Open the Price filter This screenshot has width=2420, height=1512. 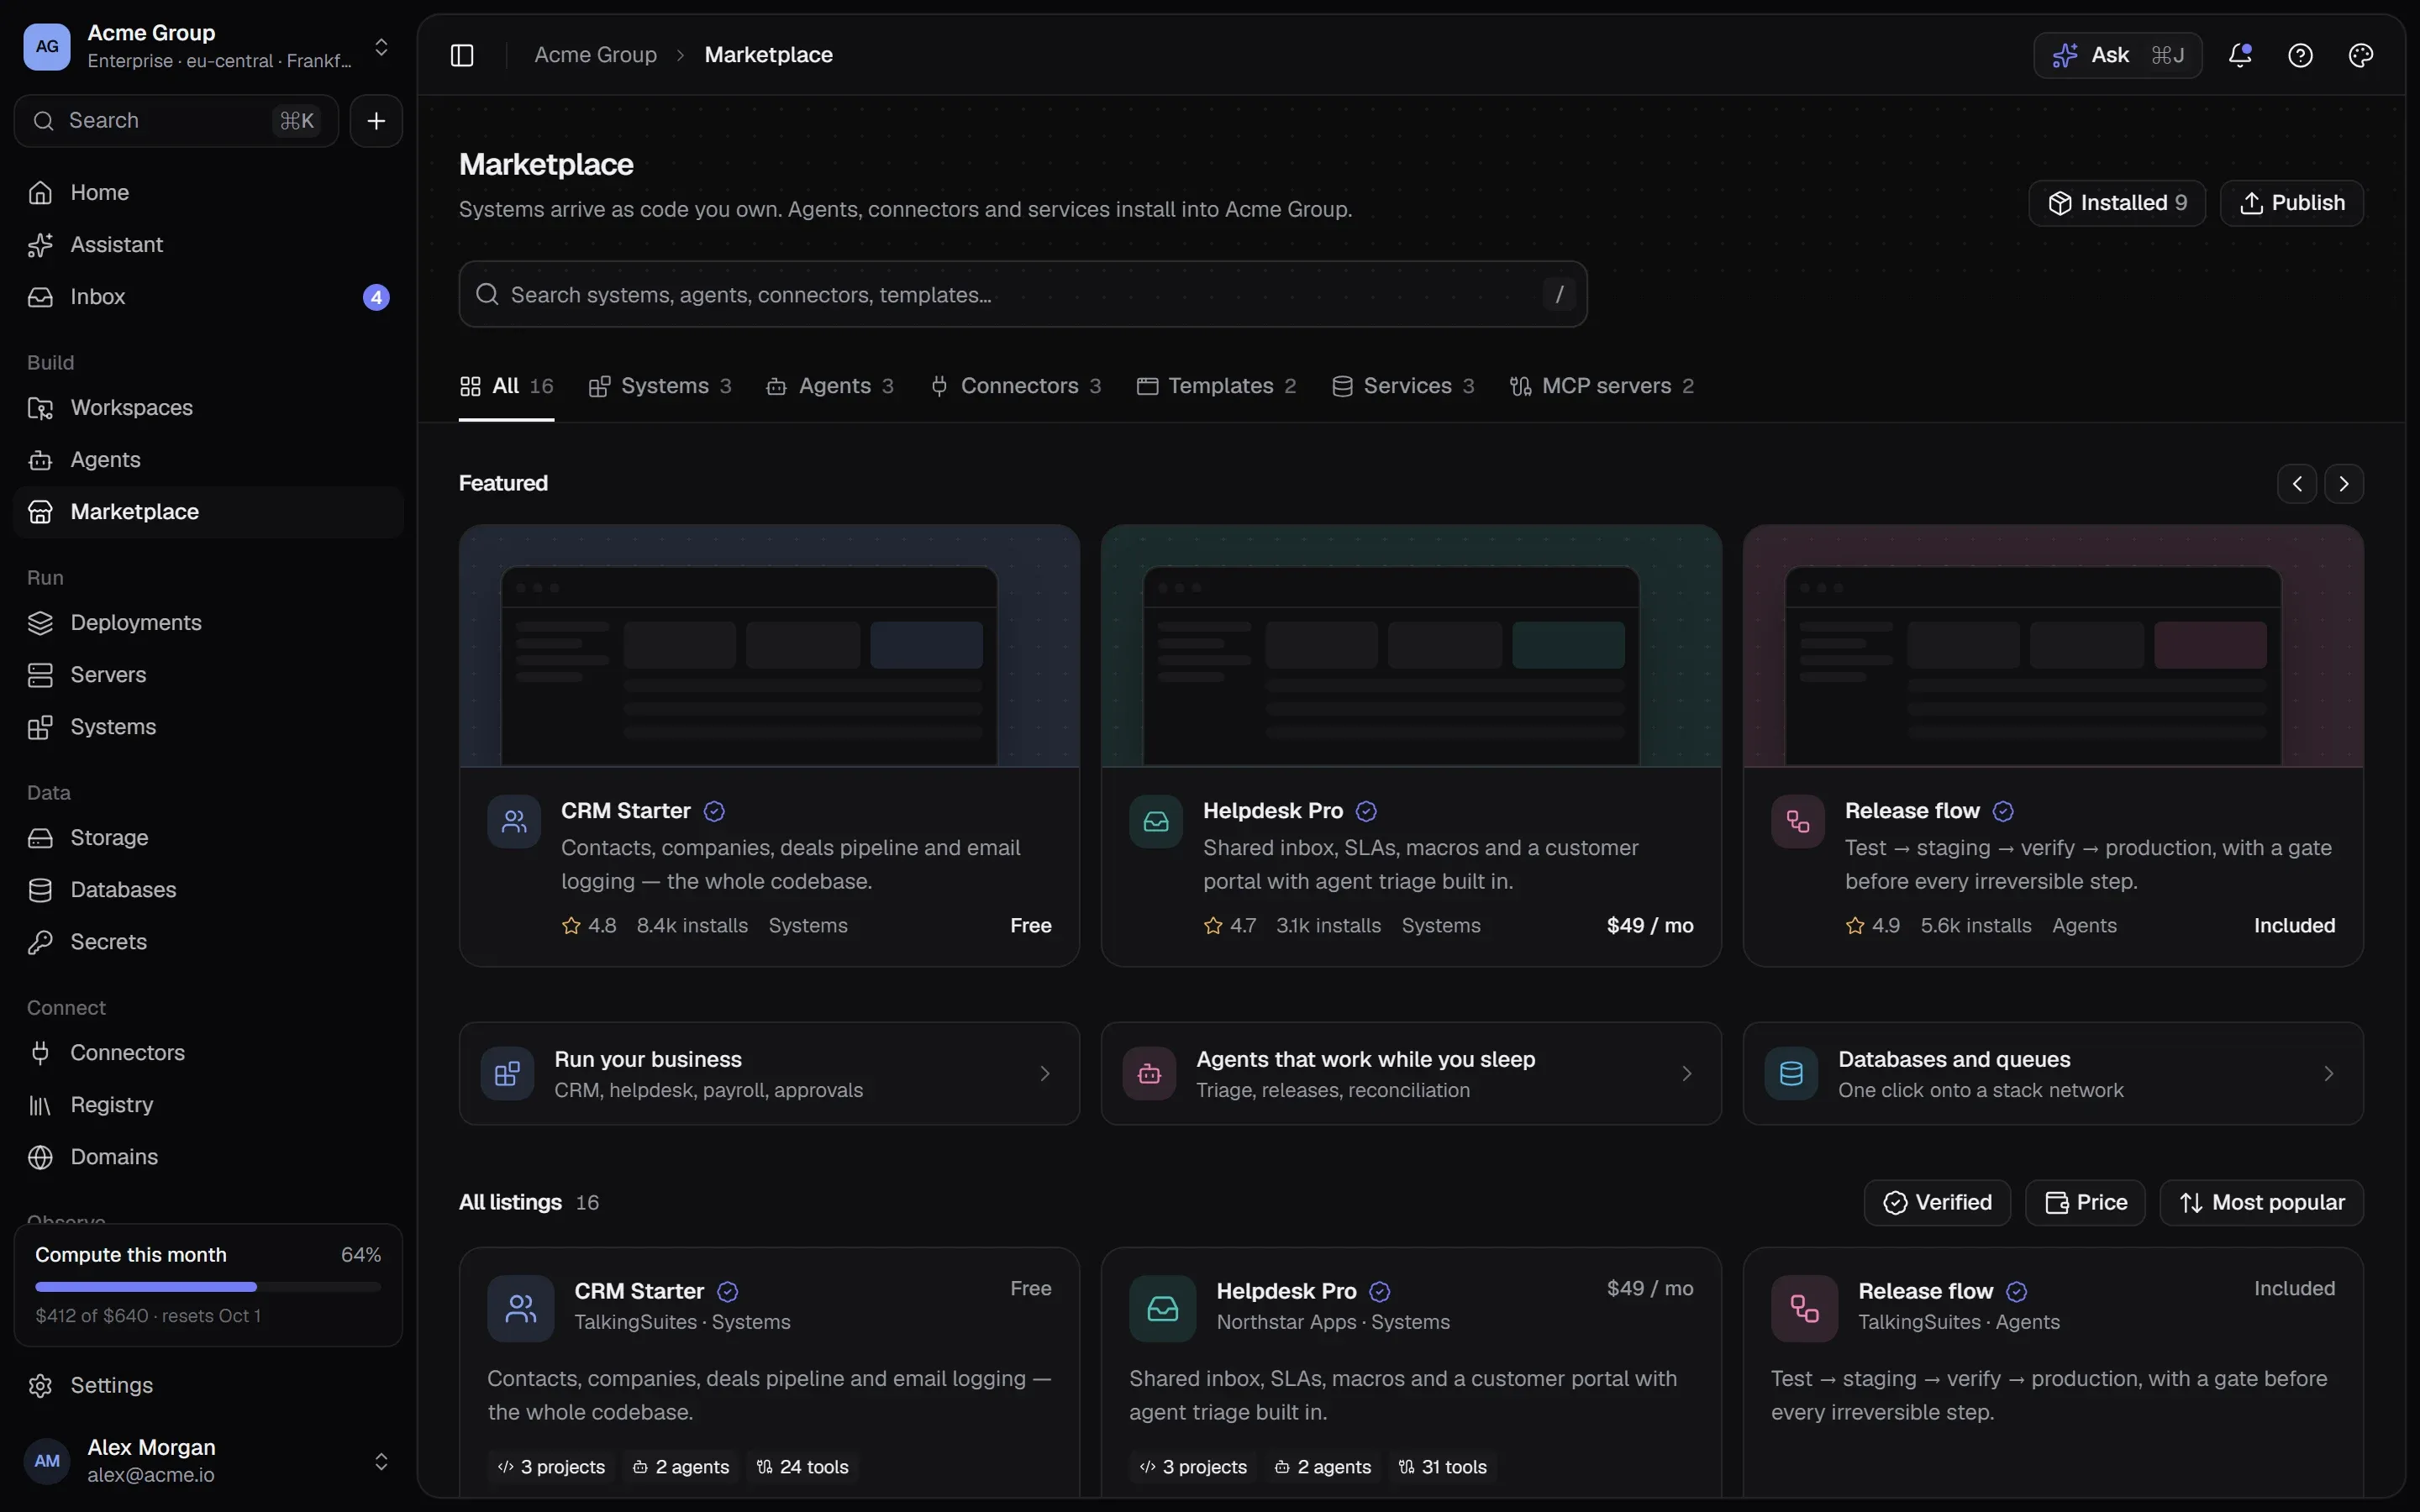click(2085, 1202)
